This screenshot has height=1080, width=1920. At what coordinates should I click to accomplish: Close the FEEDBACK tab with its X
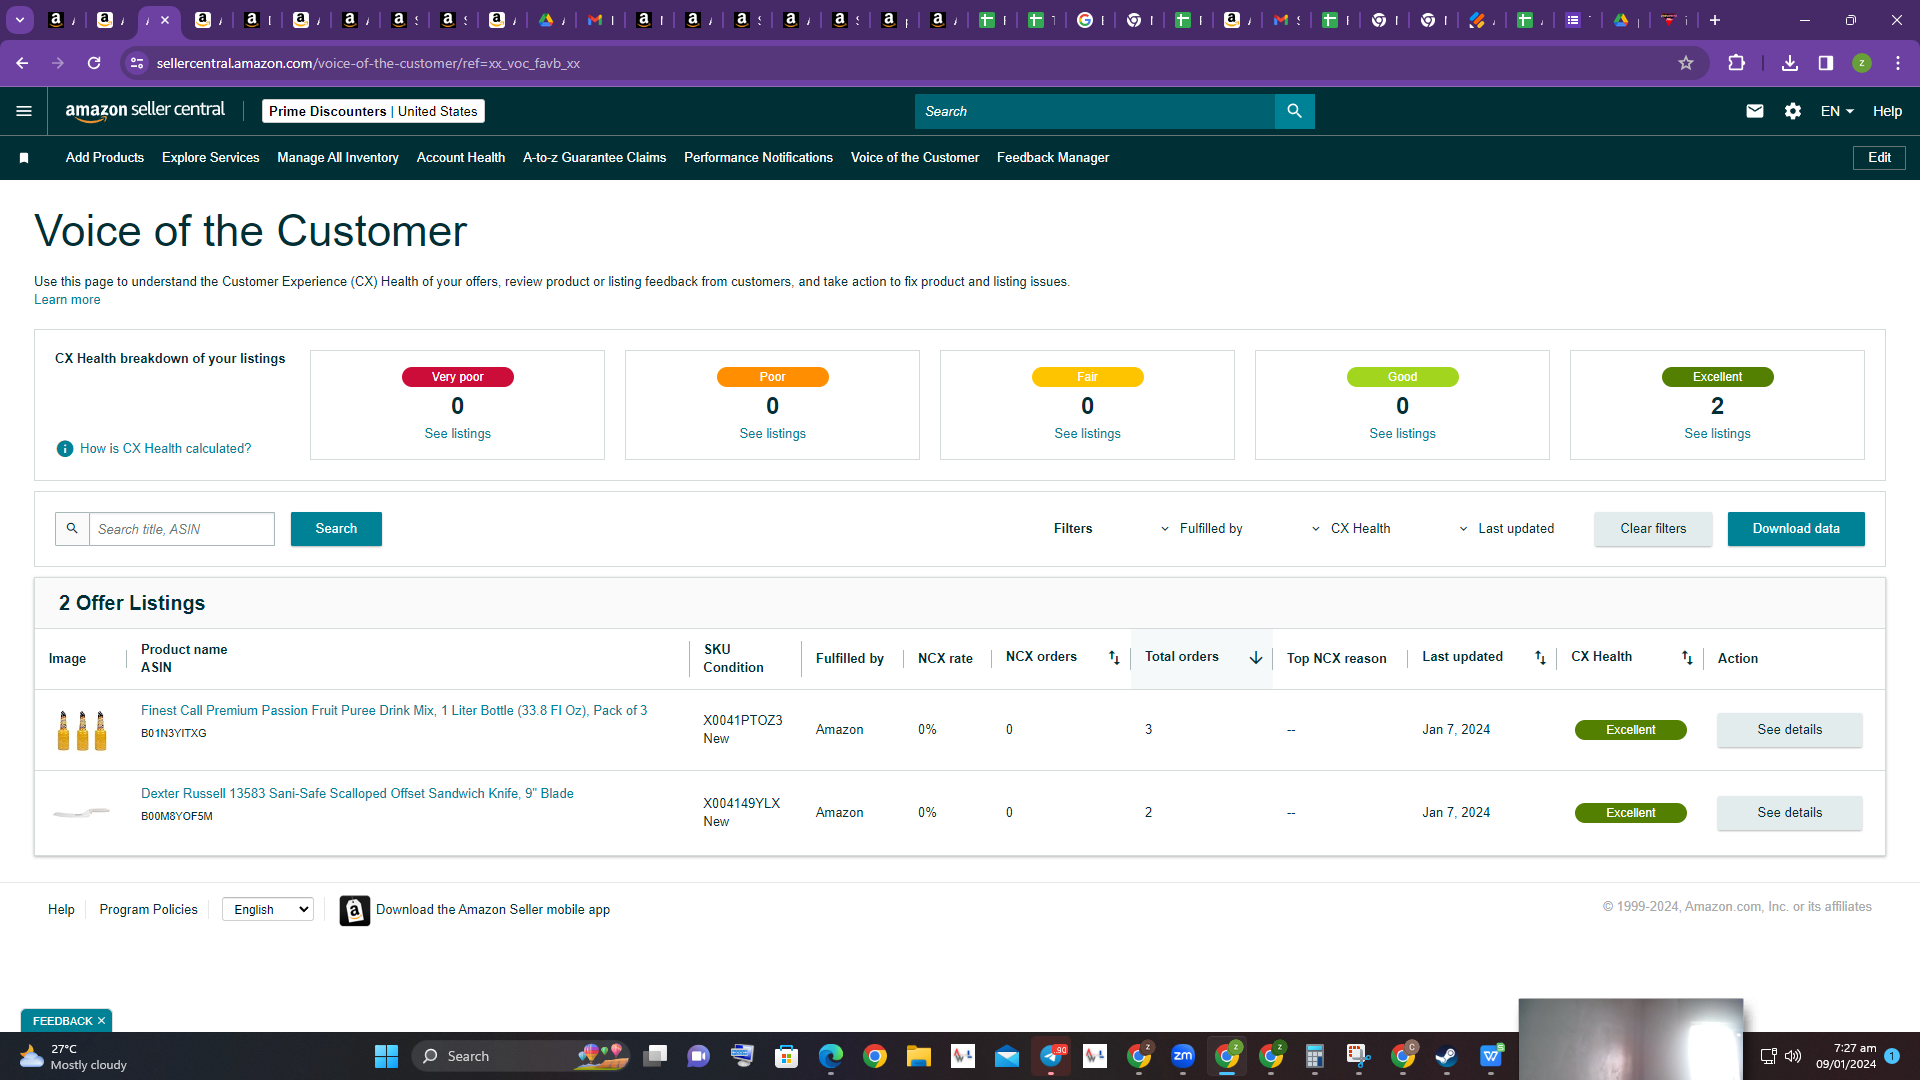coord(101,1021)
